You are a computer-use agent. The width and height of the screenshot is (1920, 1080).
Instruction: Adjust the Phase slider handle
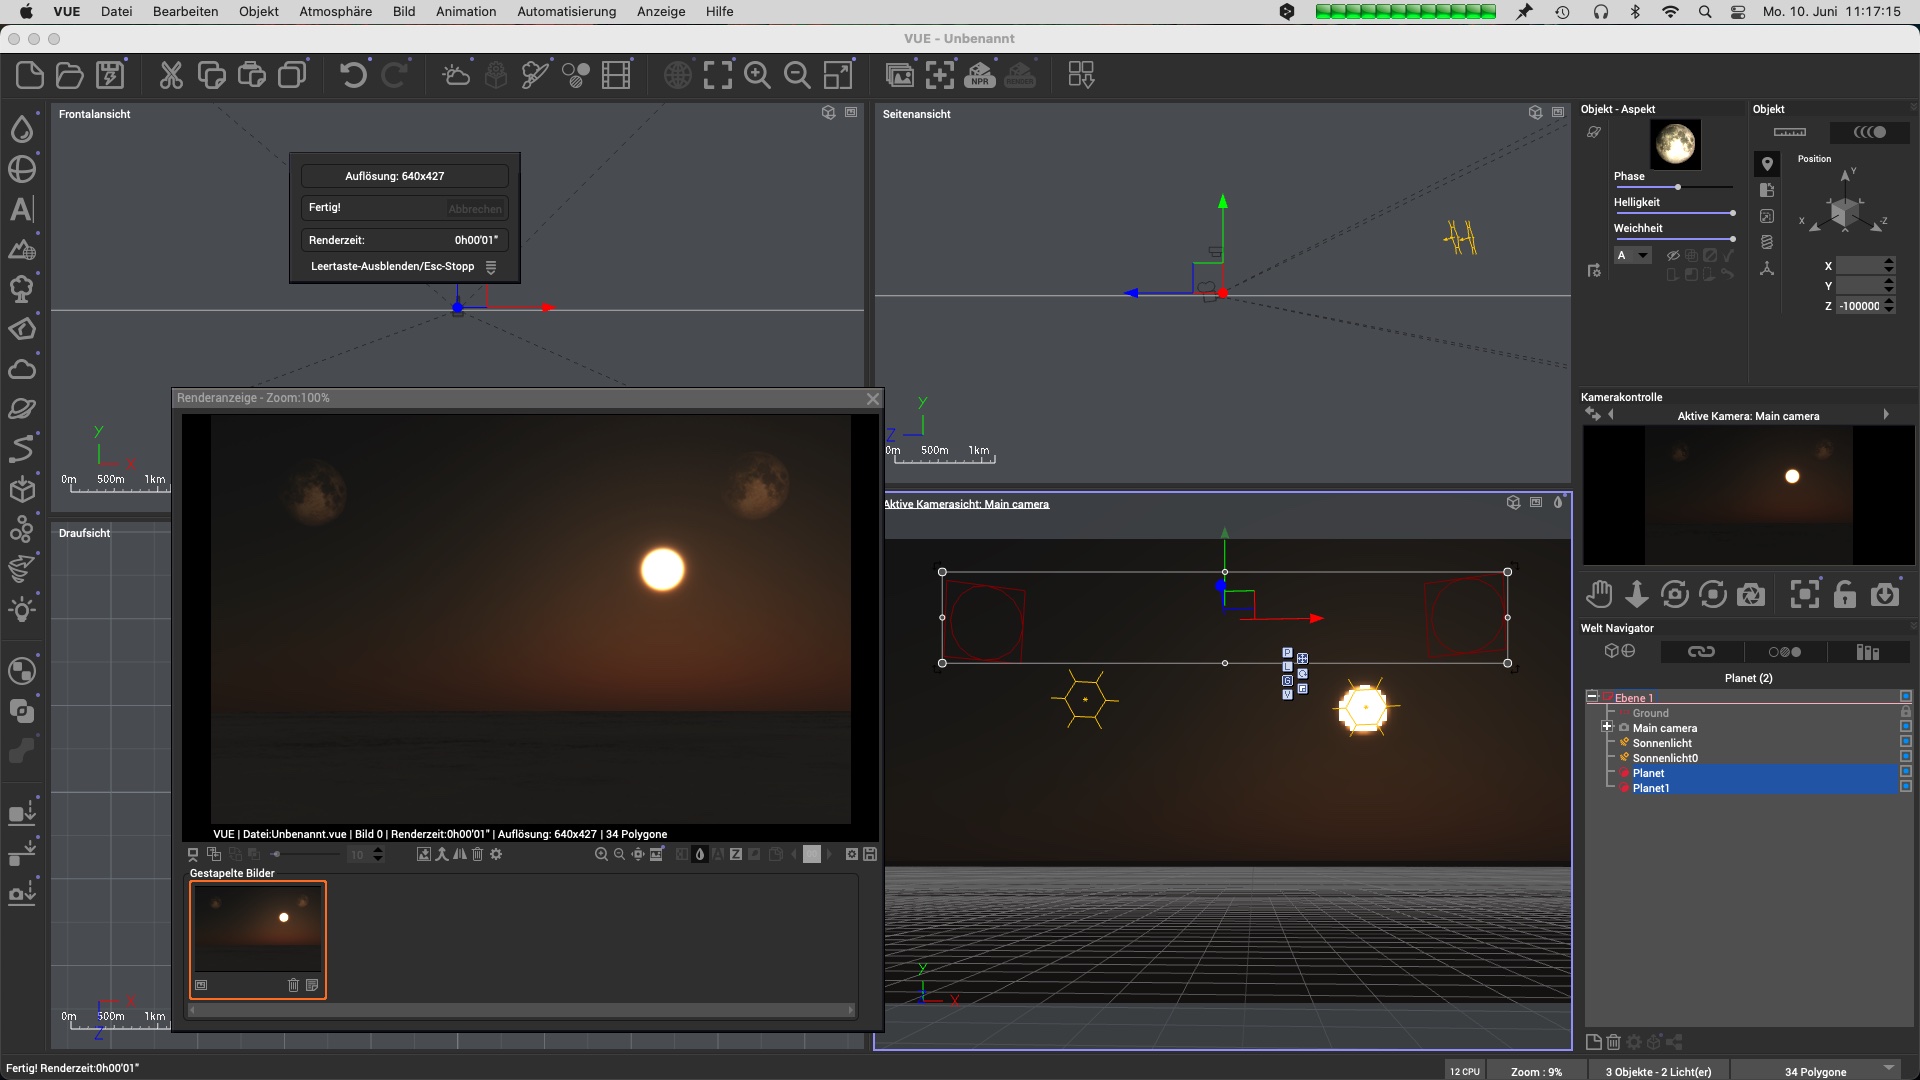click(1678, 187)
